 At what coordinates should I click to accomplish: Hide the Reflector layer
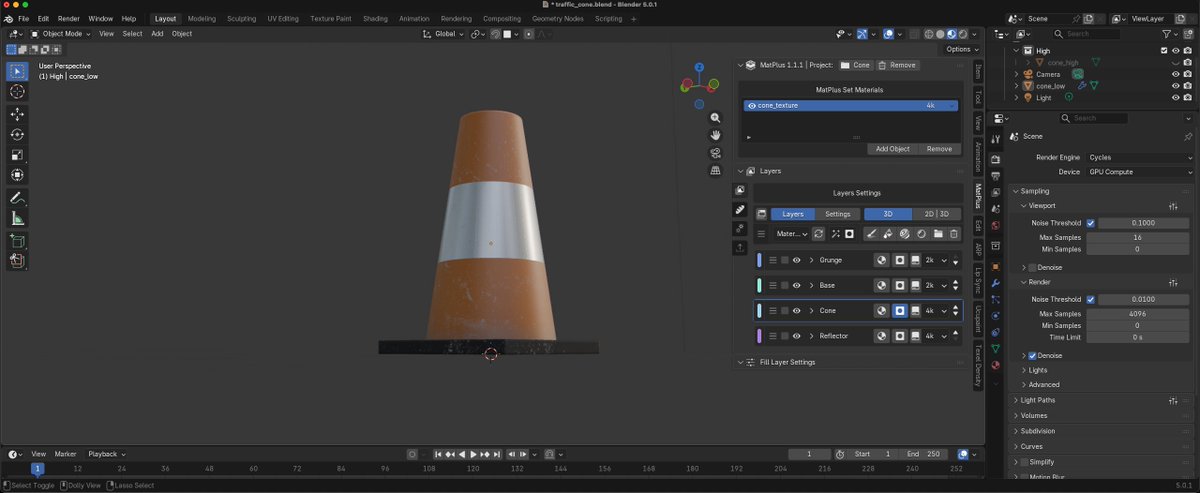(x=797, y=336)
